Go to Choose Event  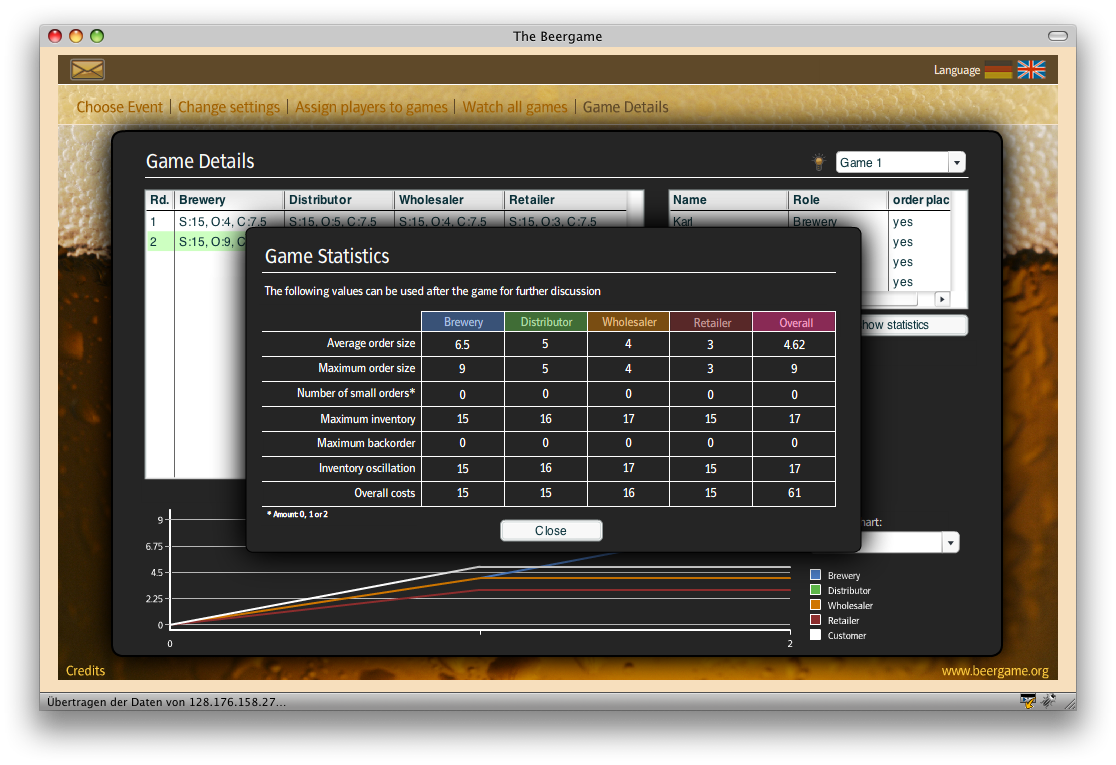point(120,107)
